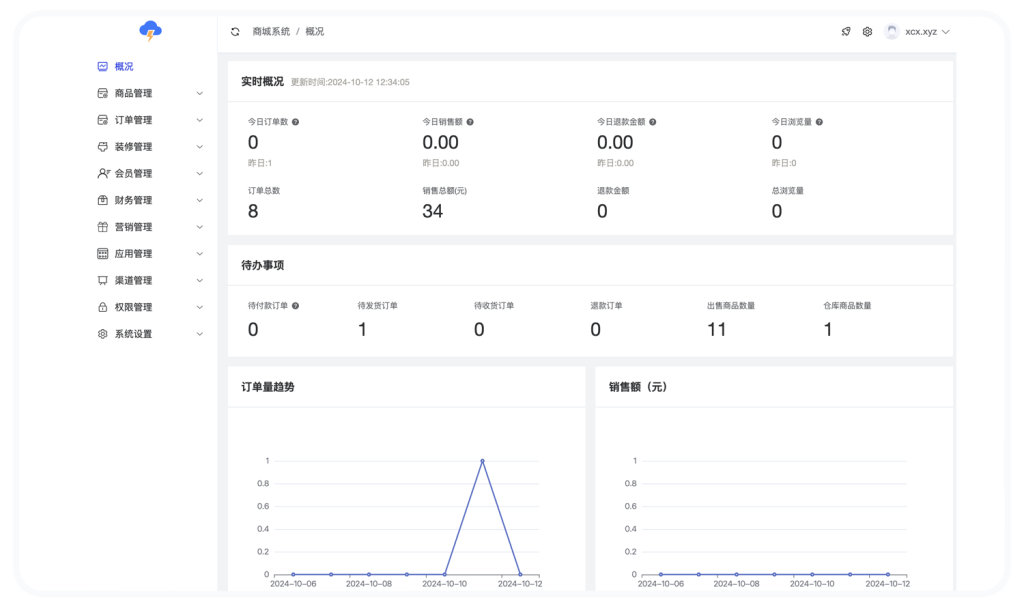Click help icon next to 今日浏览量

pos(819,122)
